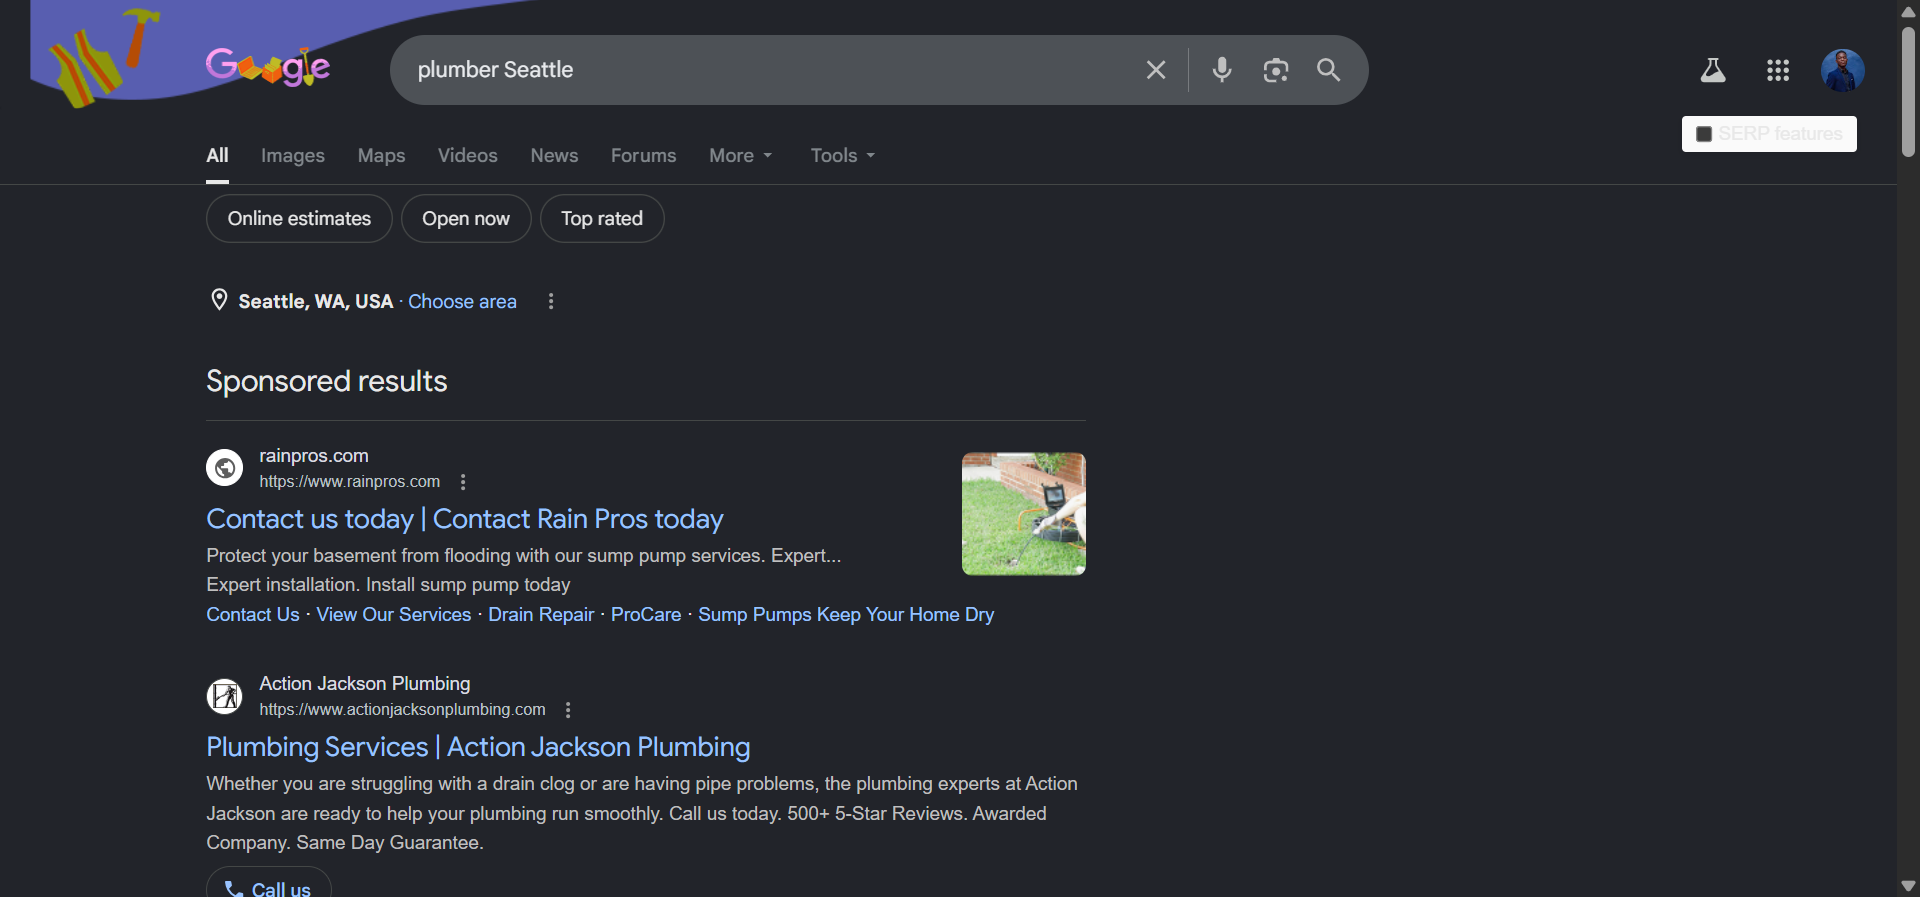1920x897 pixels.
Task: Start voice search with the microphone icon
Action: [x=1222, y=70]
